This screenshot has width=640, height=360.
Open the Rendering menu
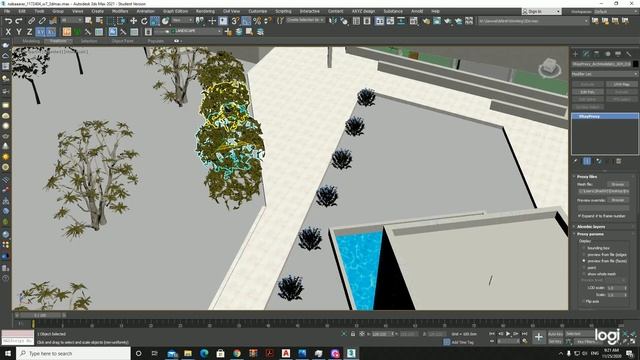(205, 11)
